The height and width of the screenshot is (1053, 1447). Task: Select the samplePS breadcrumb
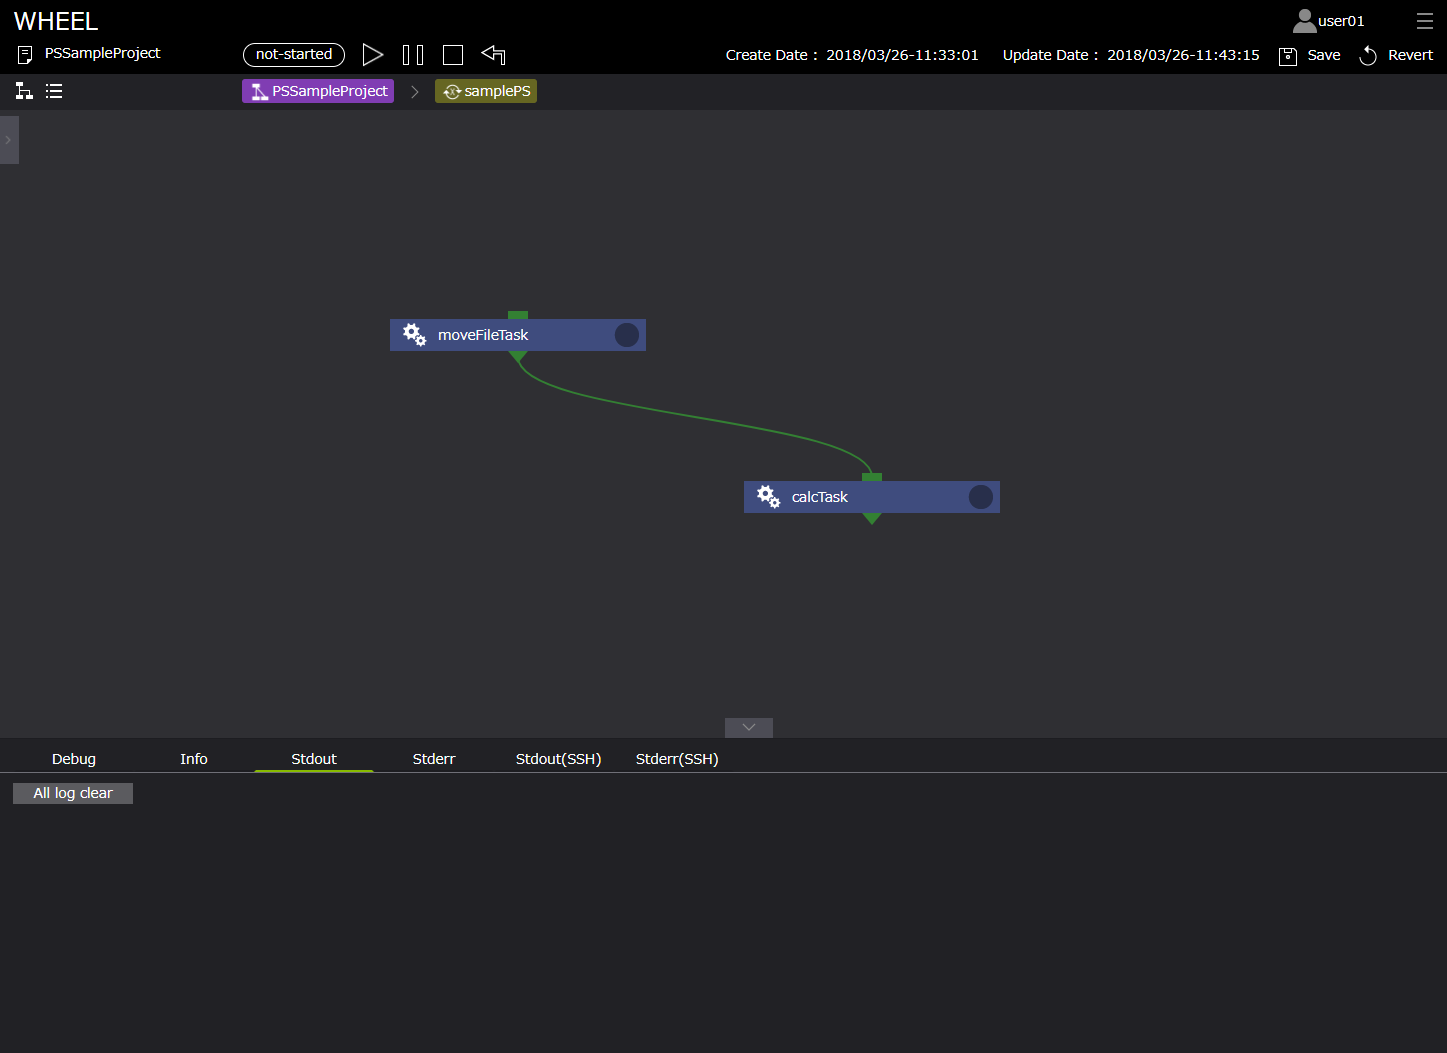point(486,91)
